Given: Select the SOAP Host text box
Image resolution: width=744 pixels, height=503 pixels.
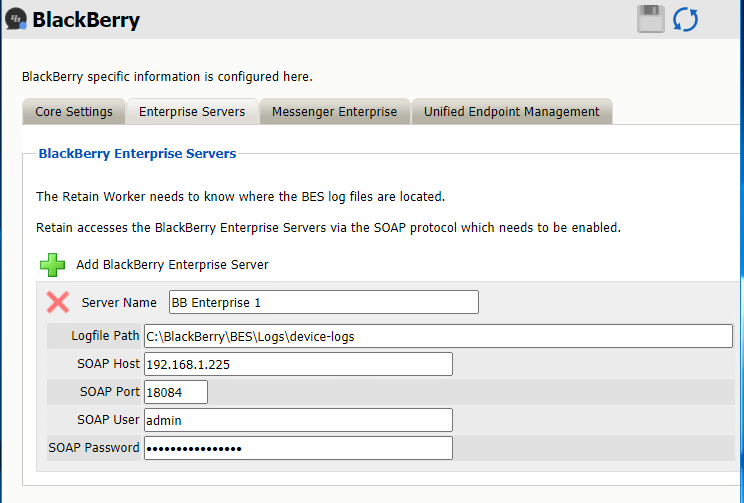Looking at the screenshot, I should [298, 364].
